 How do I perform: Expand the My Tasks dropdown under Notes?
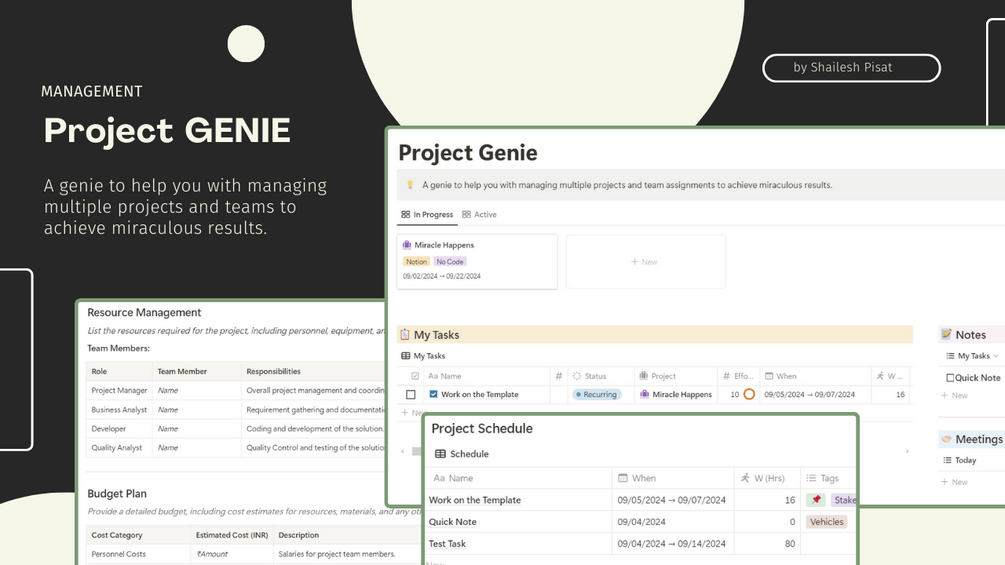(972, 356)
